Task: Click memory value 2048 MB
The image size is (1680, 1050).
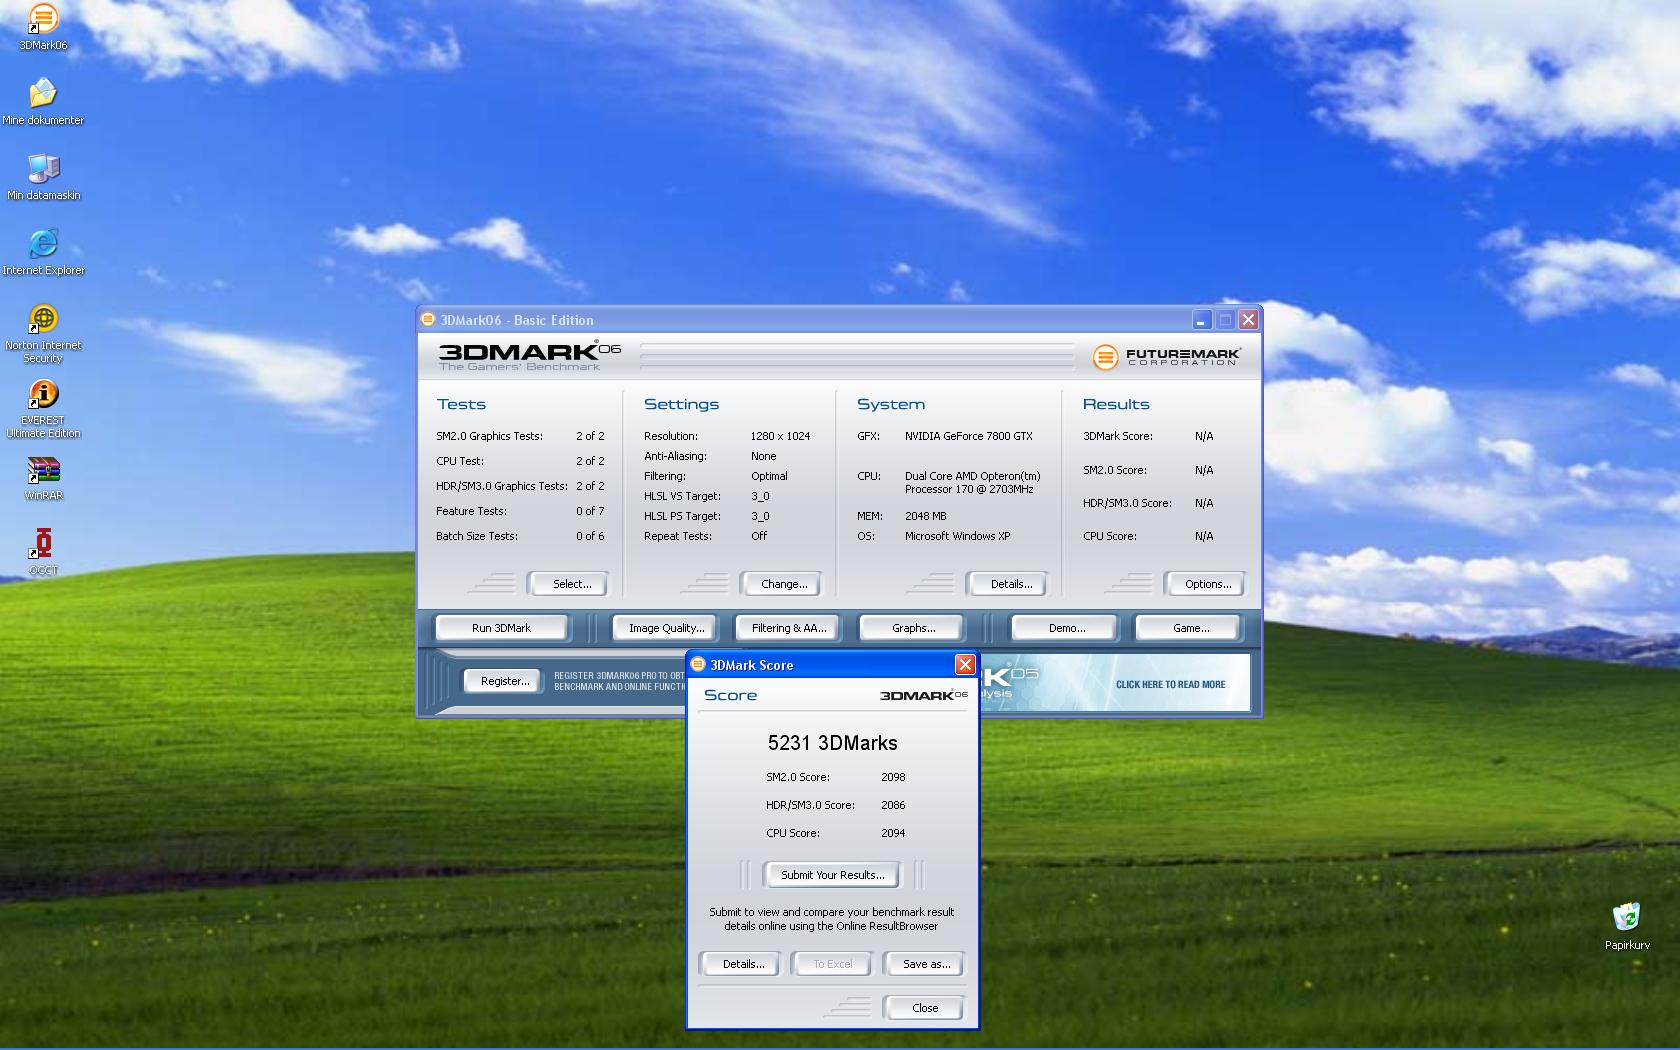Action: (925, 516)
